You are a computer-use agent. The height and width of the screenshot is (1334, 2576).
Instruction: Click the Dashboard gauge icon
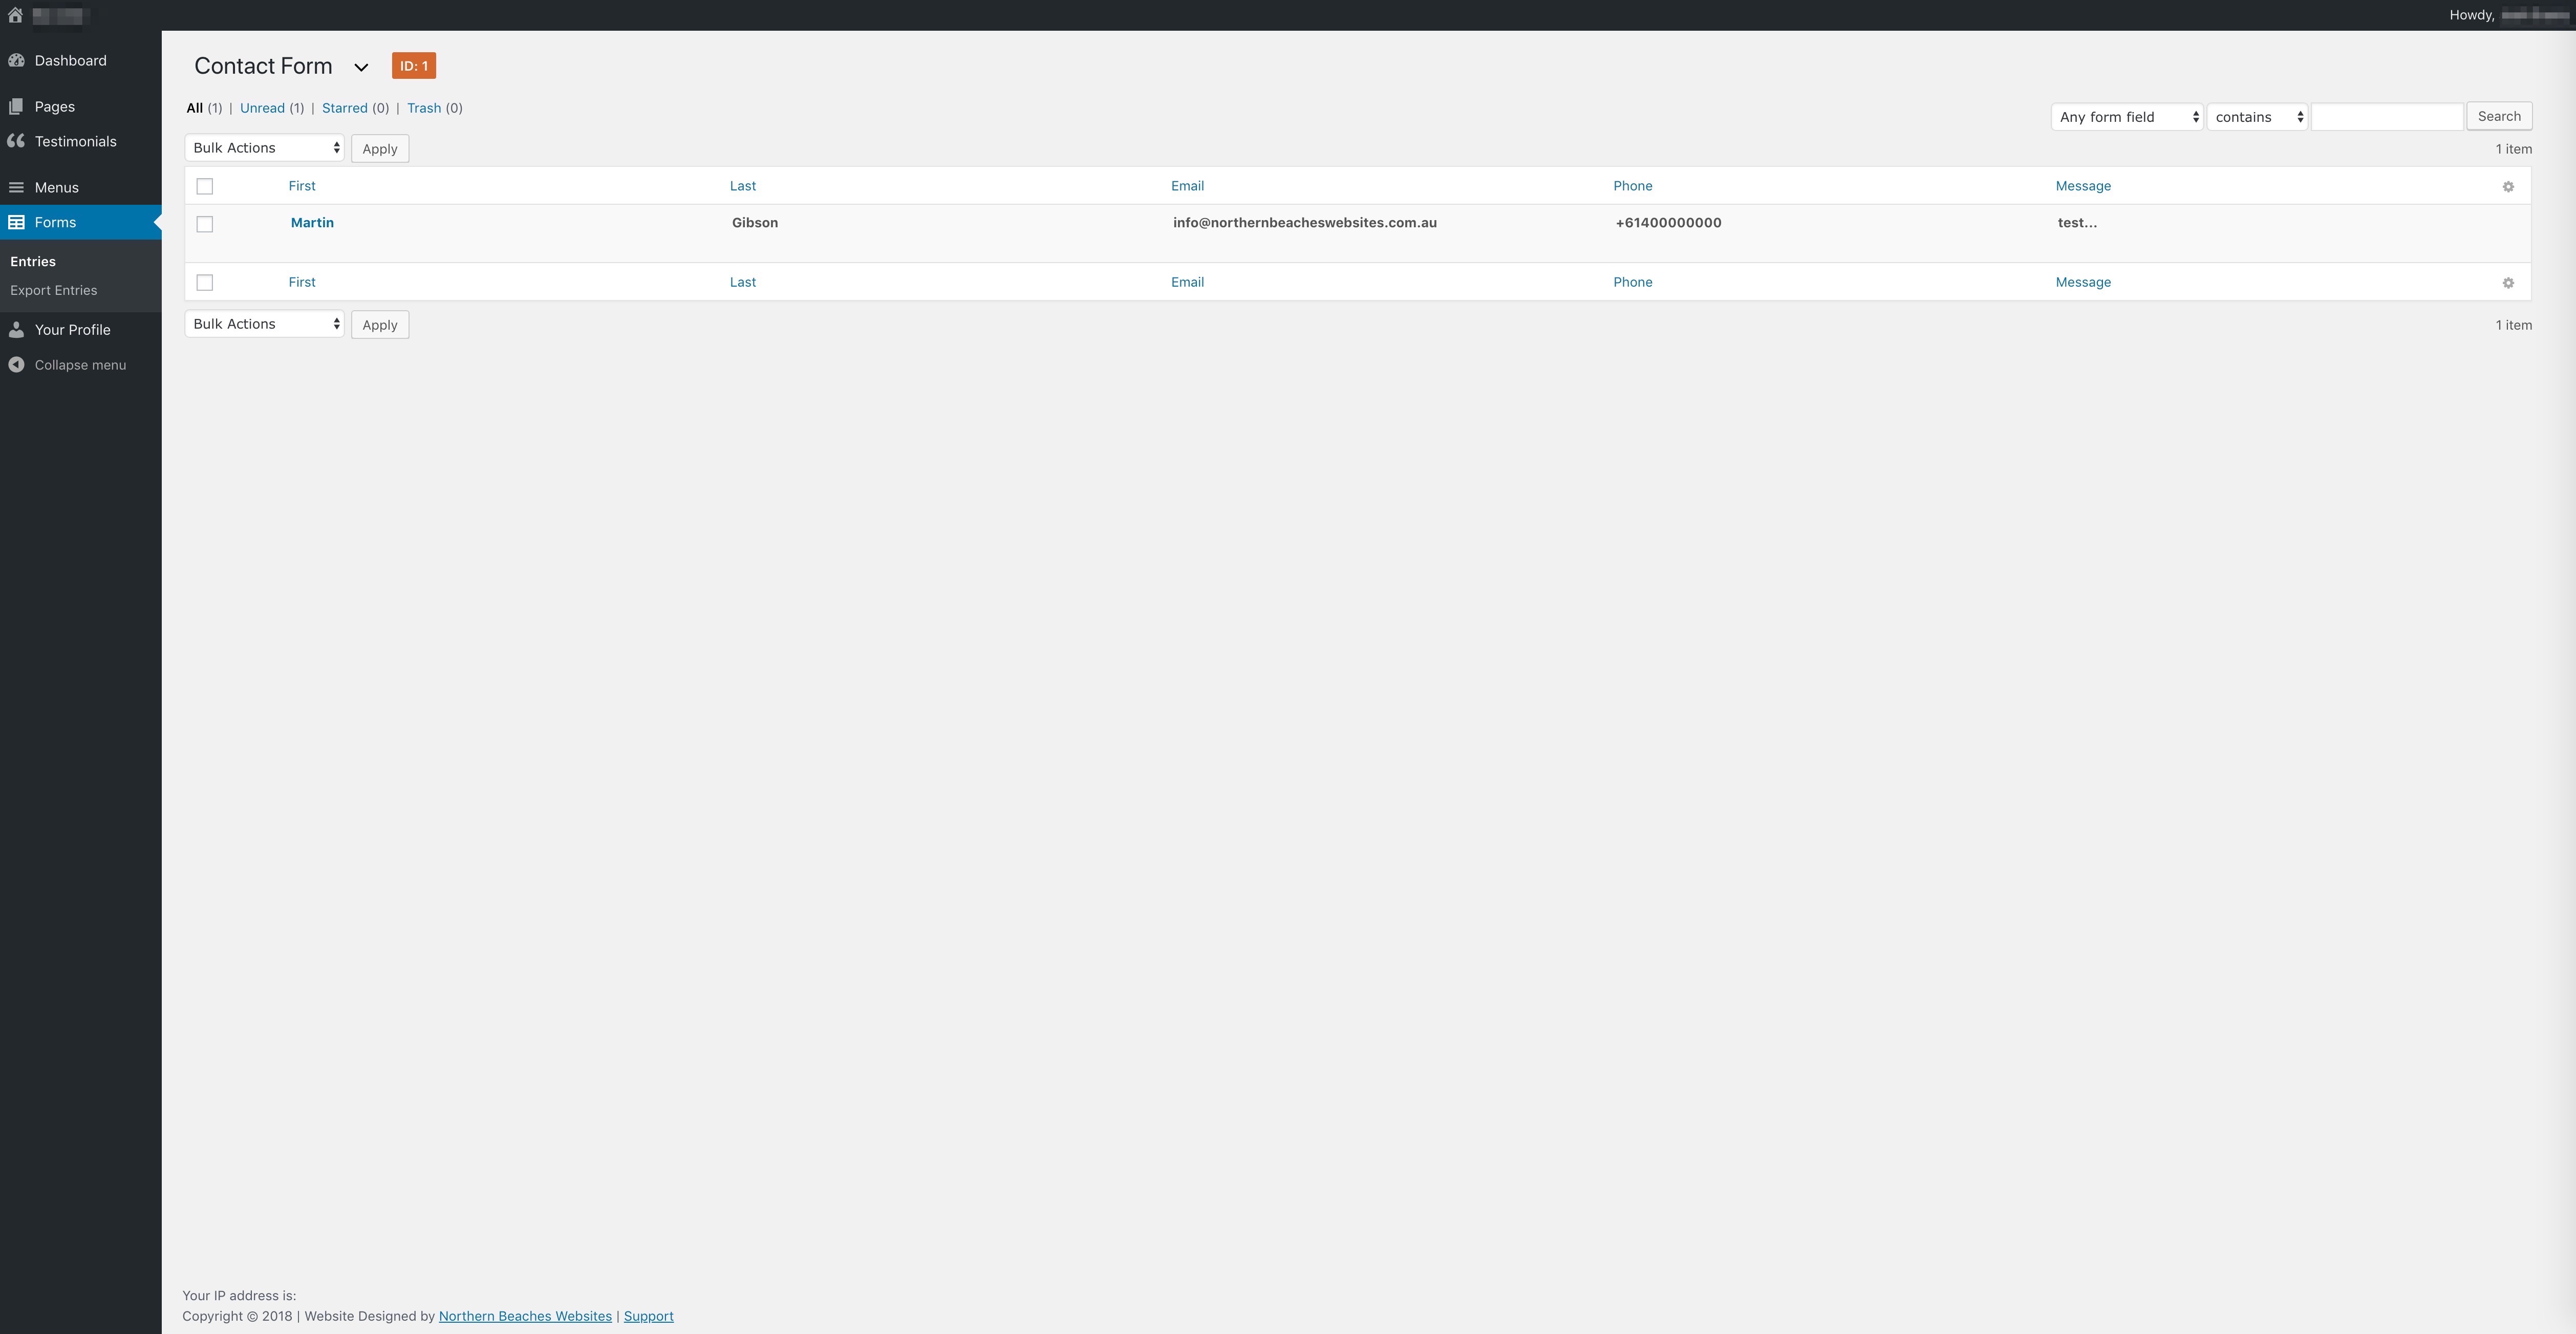(x=16, y=61)
